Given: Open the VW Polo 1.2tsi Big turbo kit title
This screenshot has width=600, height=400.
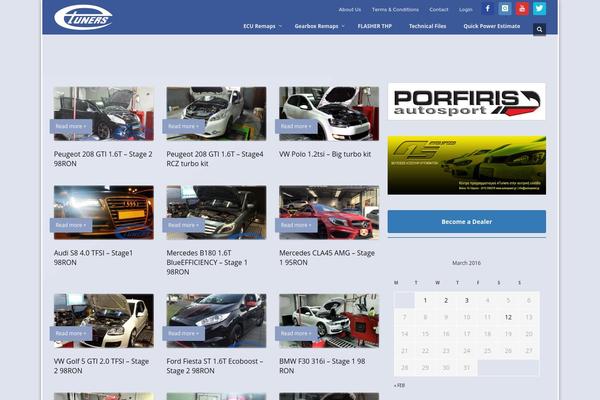Looking at the screenshot, I should pyautogui.click(x=325, y=154).
